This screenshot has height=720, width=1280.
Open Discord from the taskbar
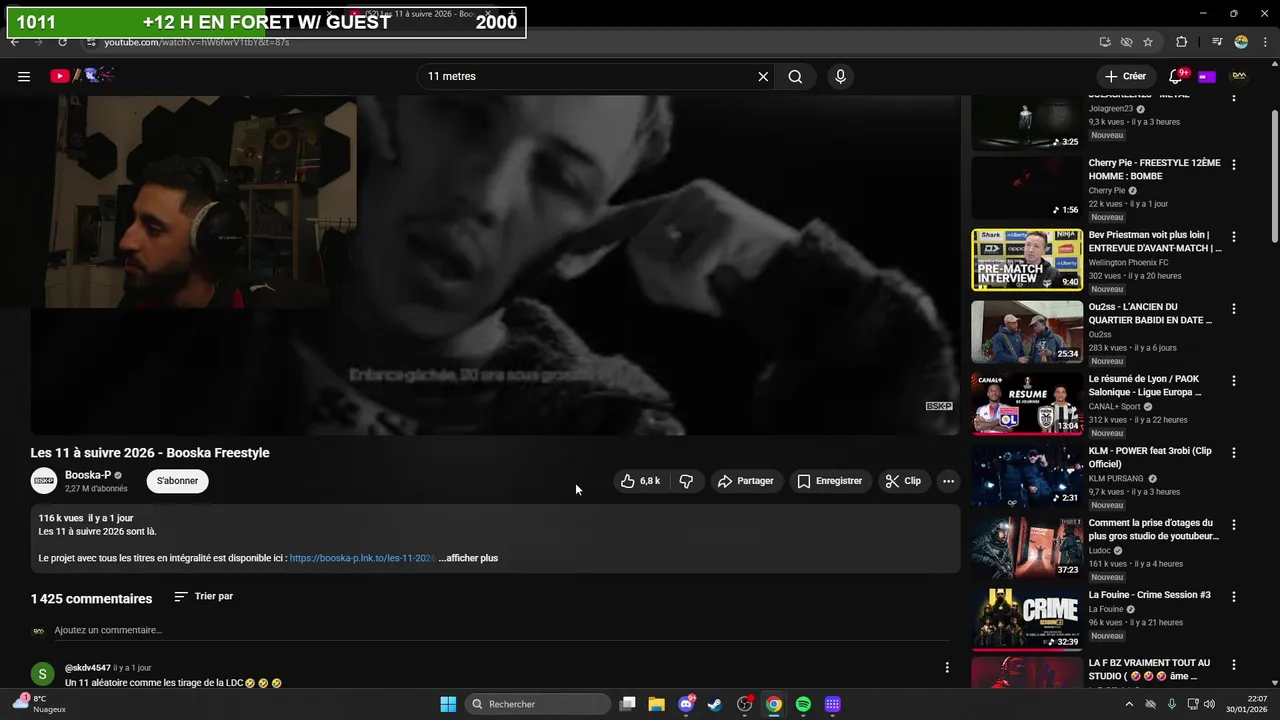686,704
